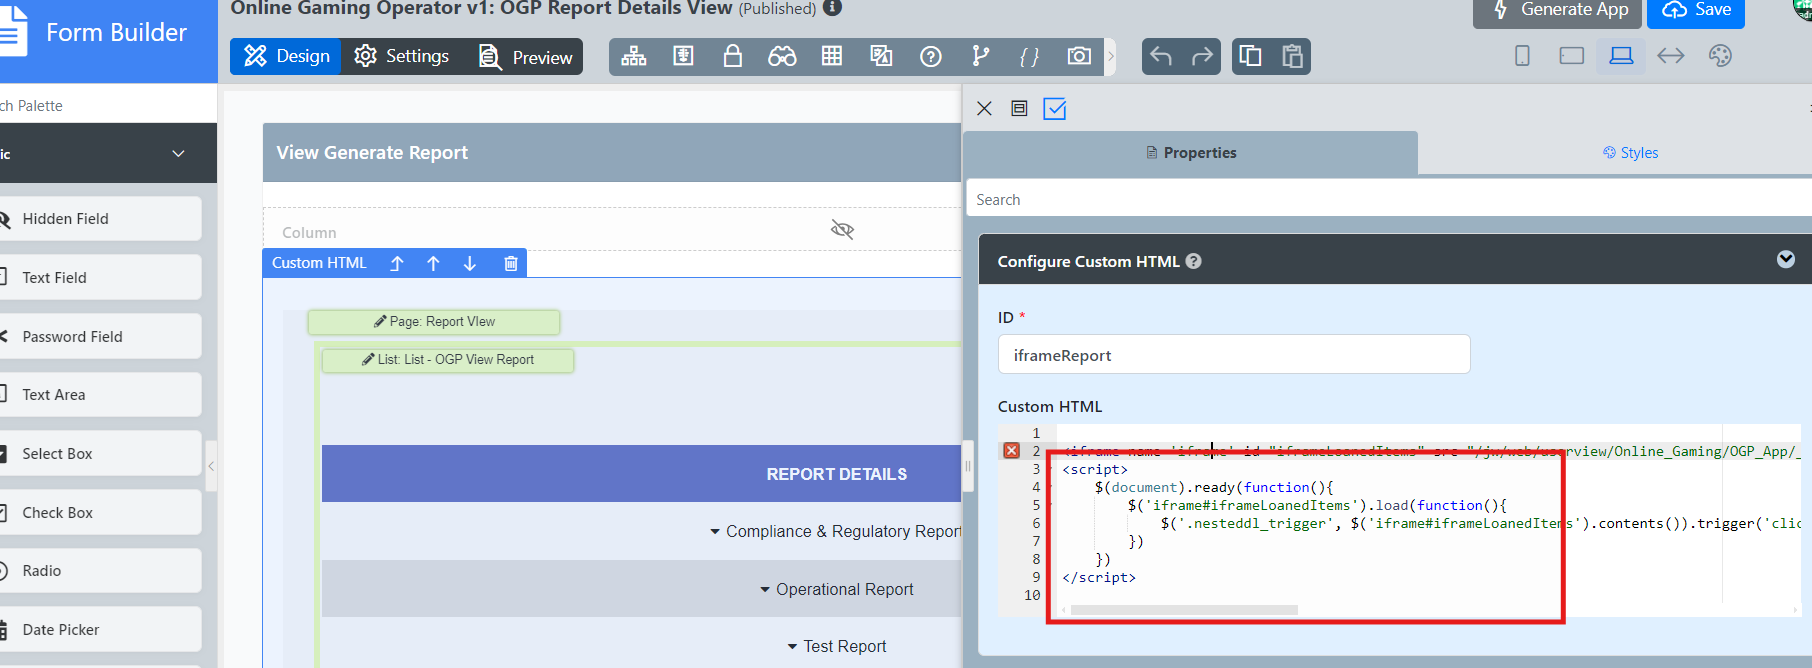Click the window layout icon next to close X
This screenshot has height=668, width=1812.
click(1019, 108)
